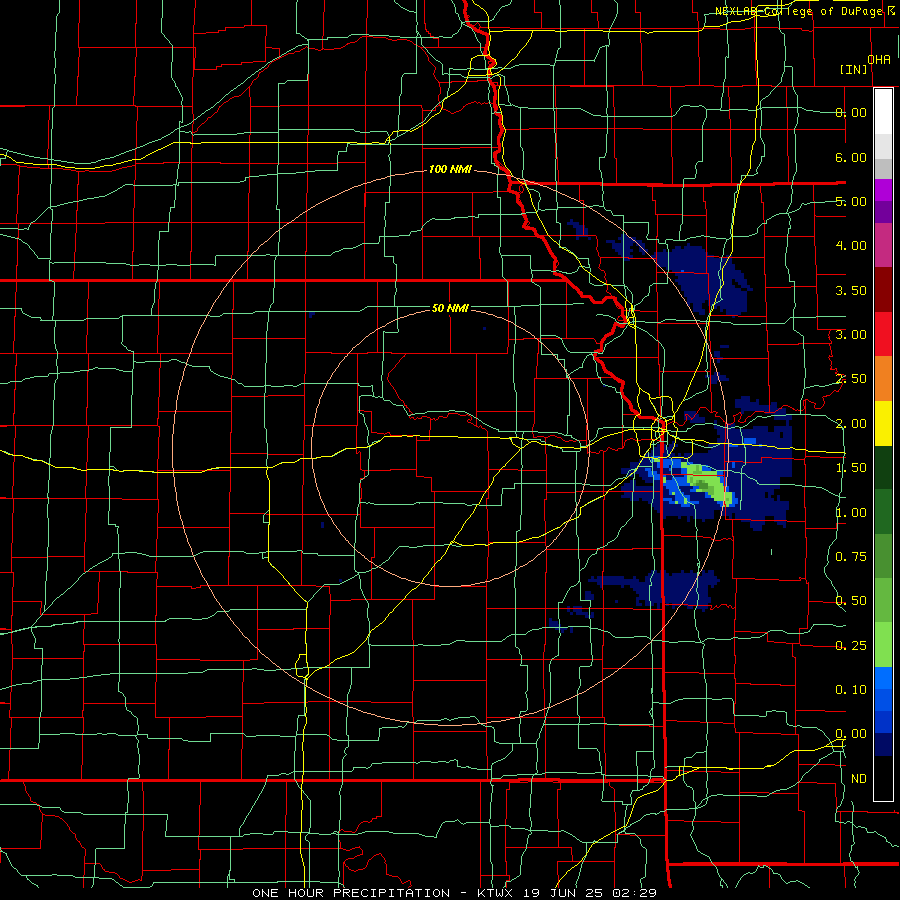Click the 3.00 legend value
Screen dimensions: 900x900
pos(851,335)
